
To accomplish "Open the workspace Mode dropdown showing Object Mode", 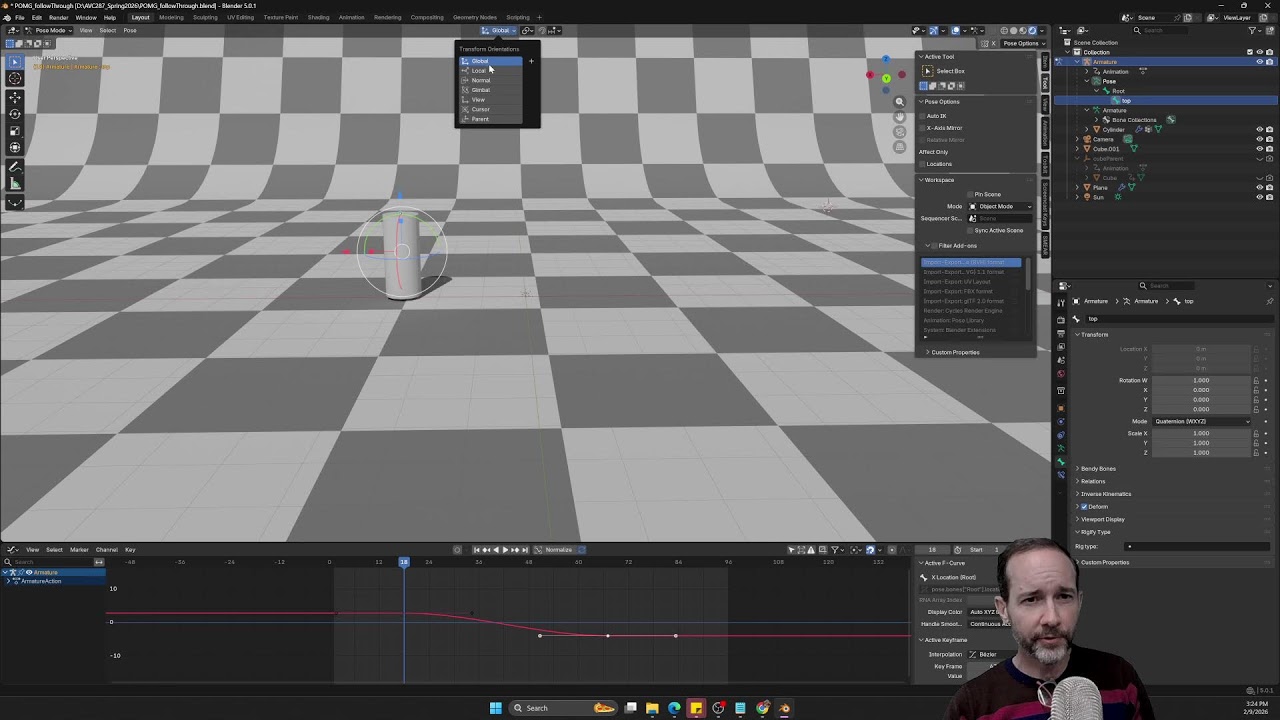I will click(x=1000, y=206).
